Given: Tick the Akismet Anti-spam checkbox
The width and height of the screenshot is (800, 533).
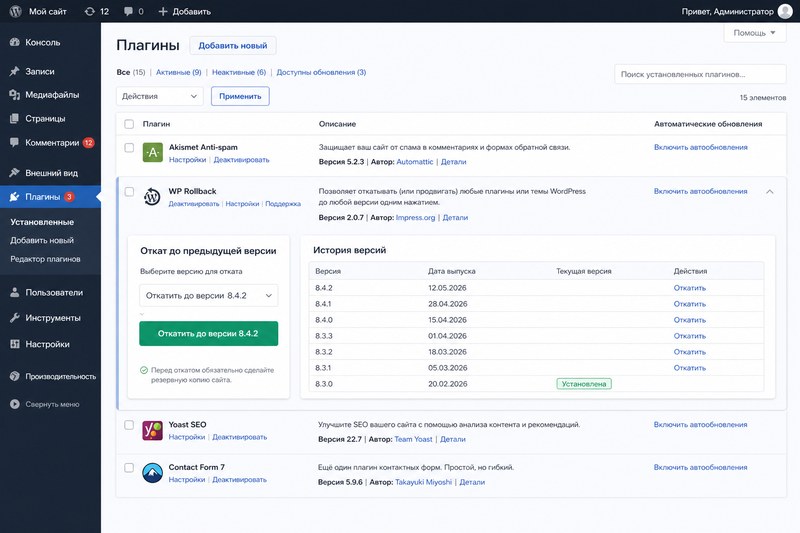Looking at the screenshot, I should (x=129, y=147).
